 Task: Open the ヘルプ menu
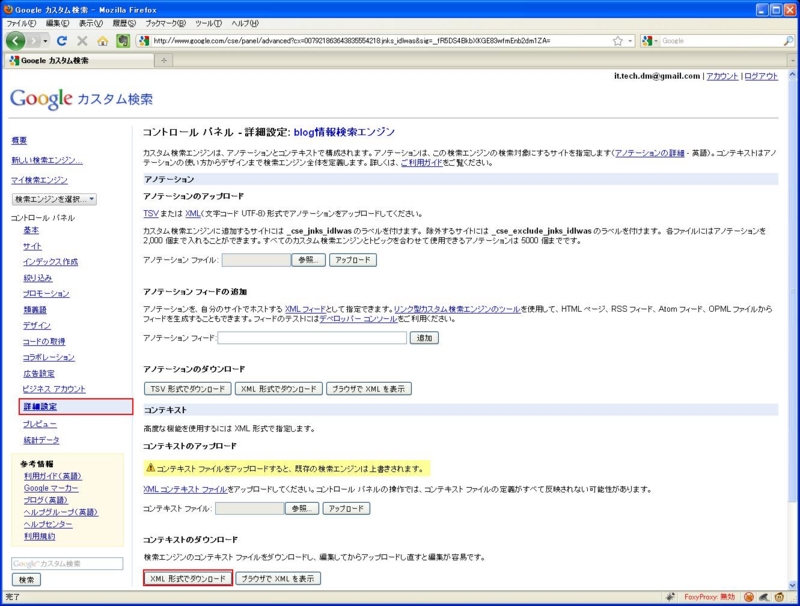pyautogui.click(x=245, y=23)
